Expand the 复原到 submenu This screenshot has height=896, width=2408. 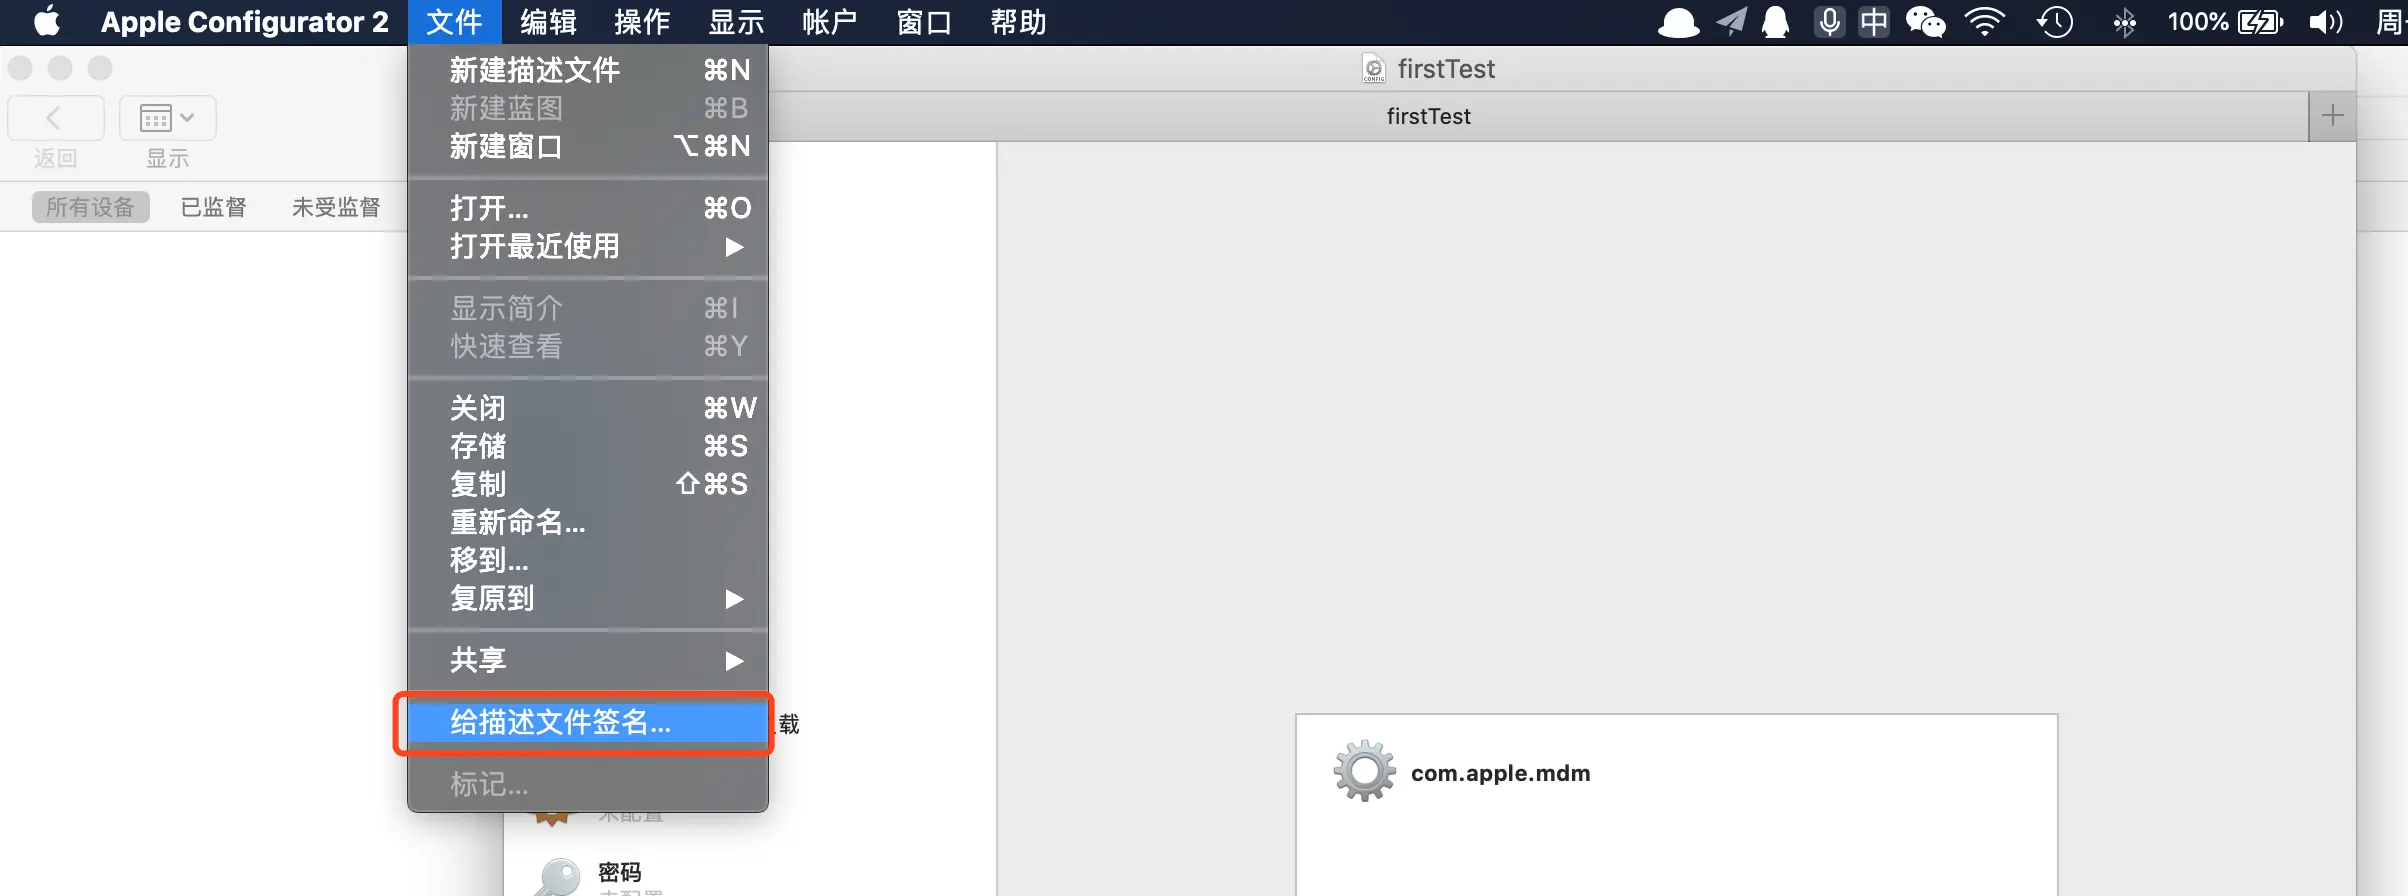(x=588, y=598)
